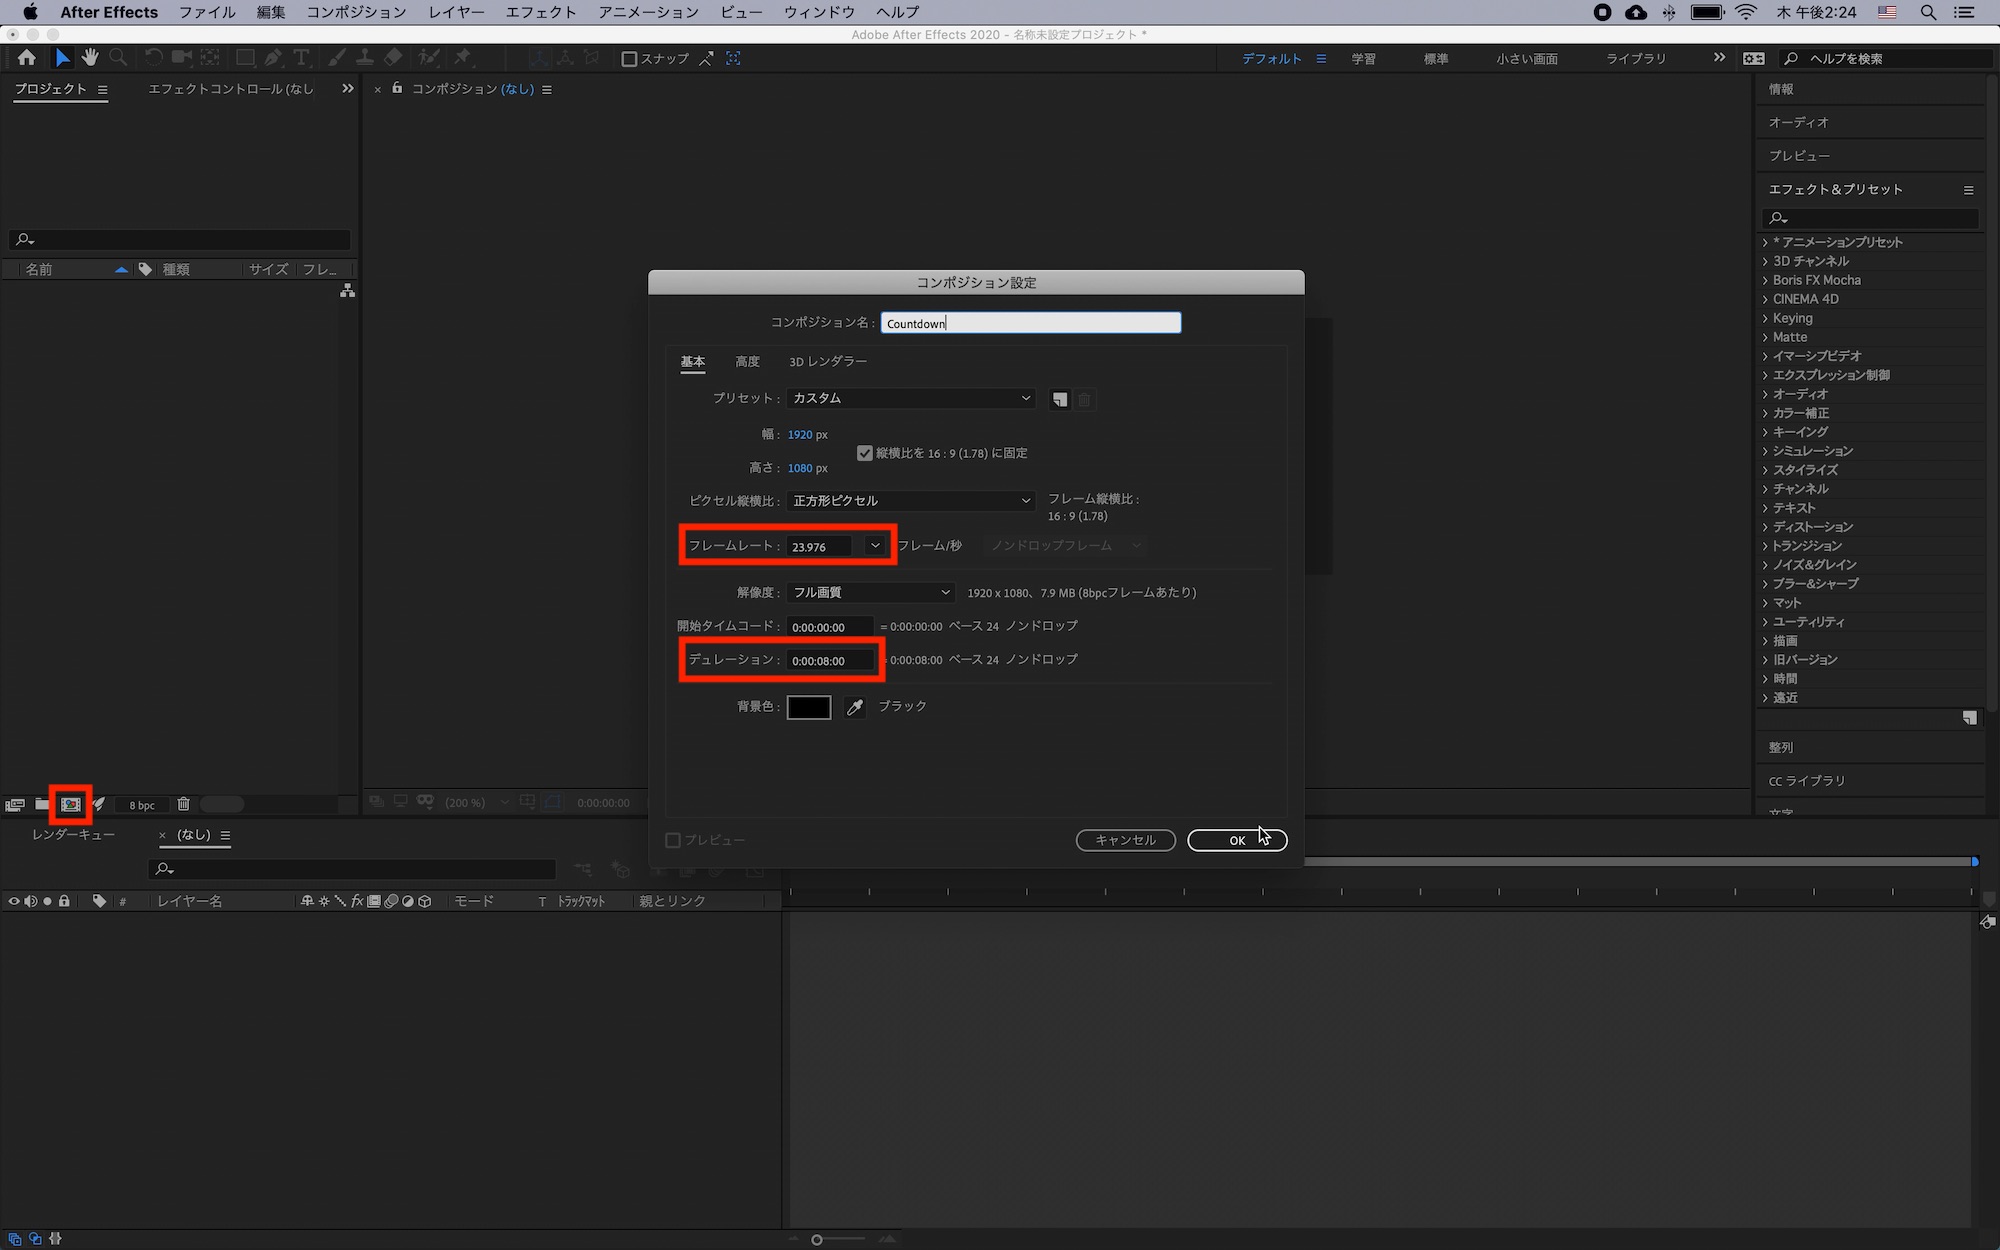
Task: Select the Type tool
Action: click(x=301, y=58)
